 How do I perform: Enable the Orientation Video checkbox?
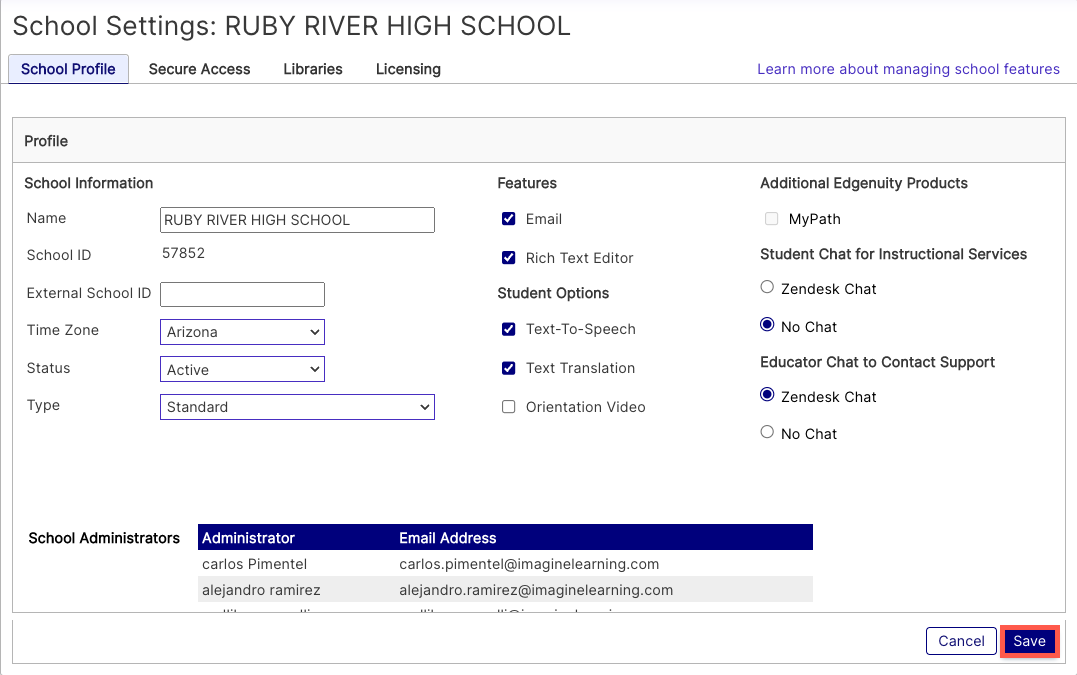pos(509,407)
